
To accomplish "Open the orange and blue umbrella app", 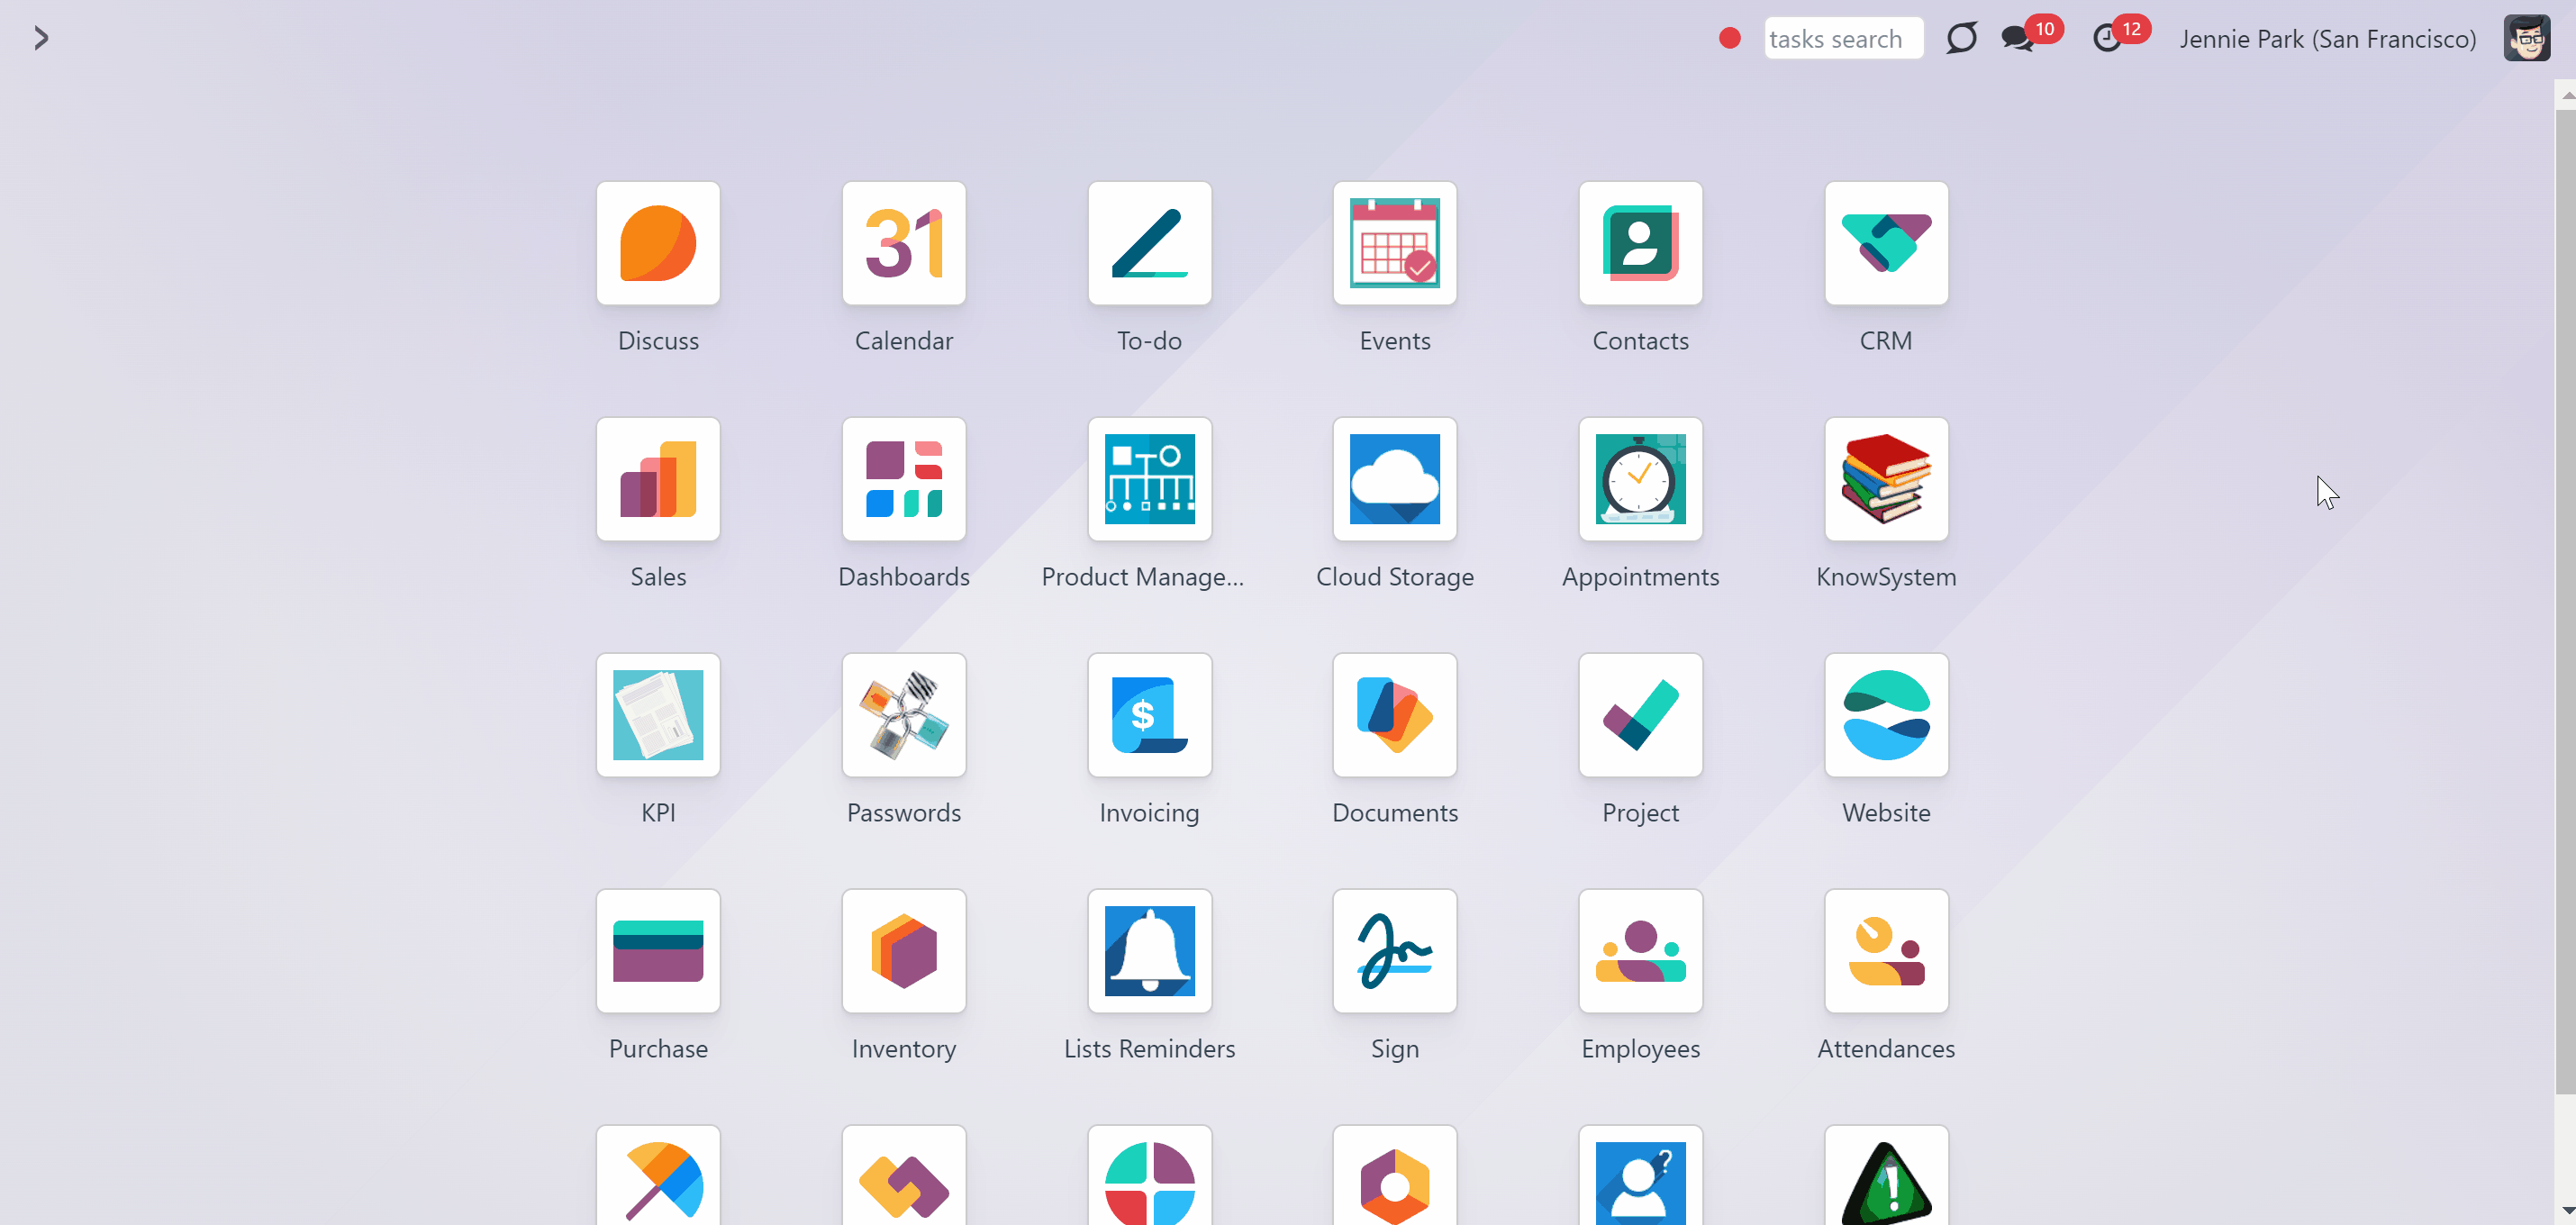I will pos(658,1176).
